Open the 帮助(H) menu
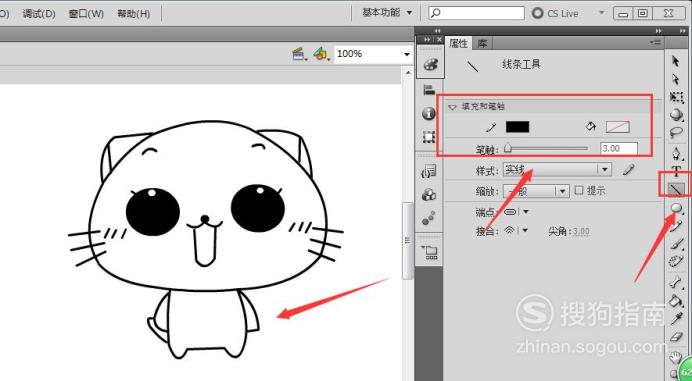This screenshot has width=692, height=381. [x=134, y=14]
